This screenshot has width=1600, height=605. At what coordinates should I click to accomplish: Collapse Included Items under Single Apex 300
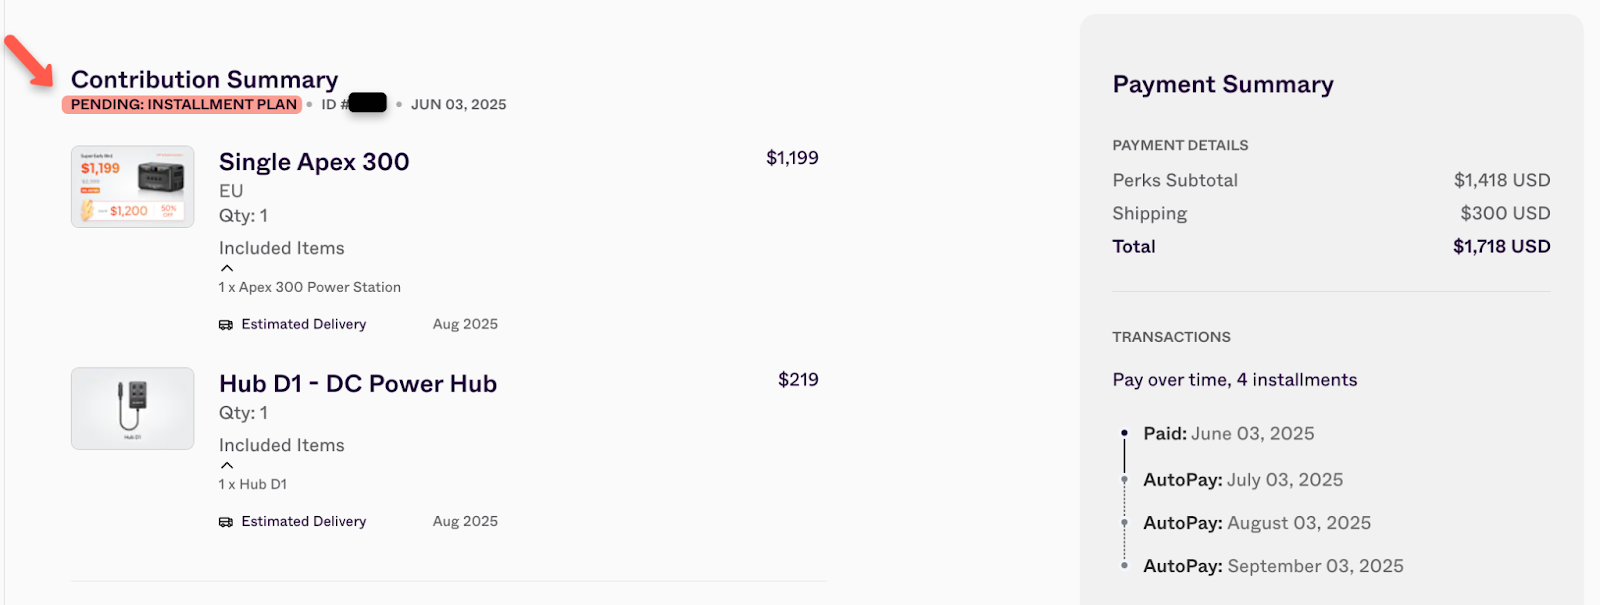227,268
